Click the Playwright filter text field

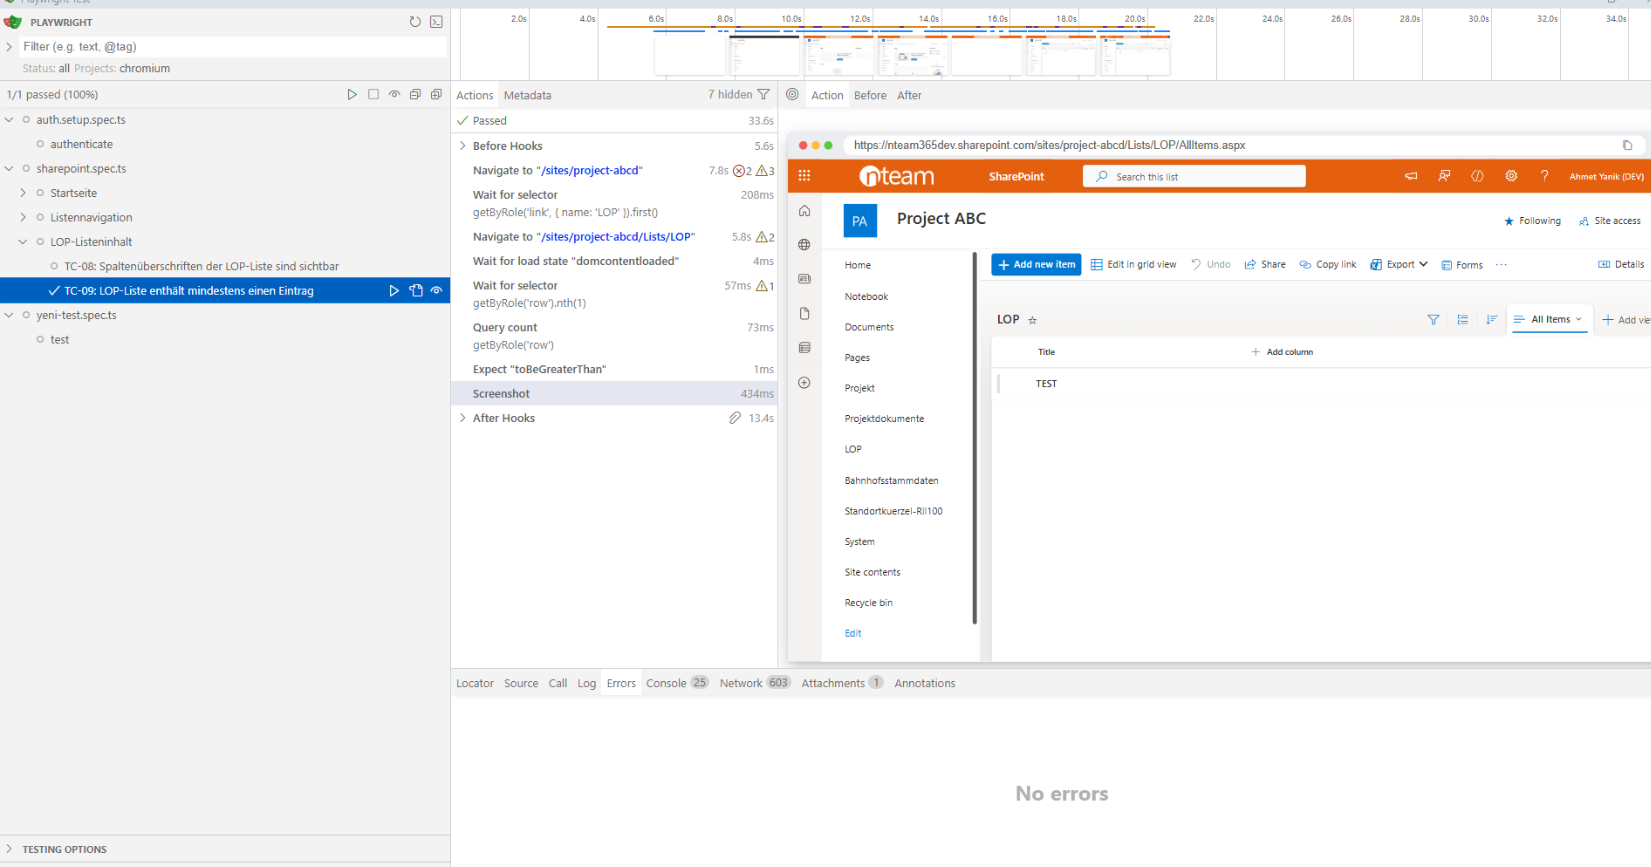234,47
